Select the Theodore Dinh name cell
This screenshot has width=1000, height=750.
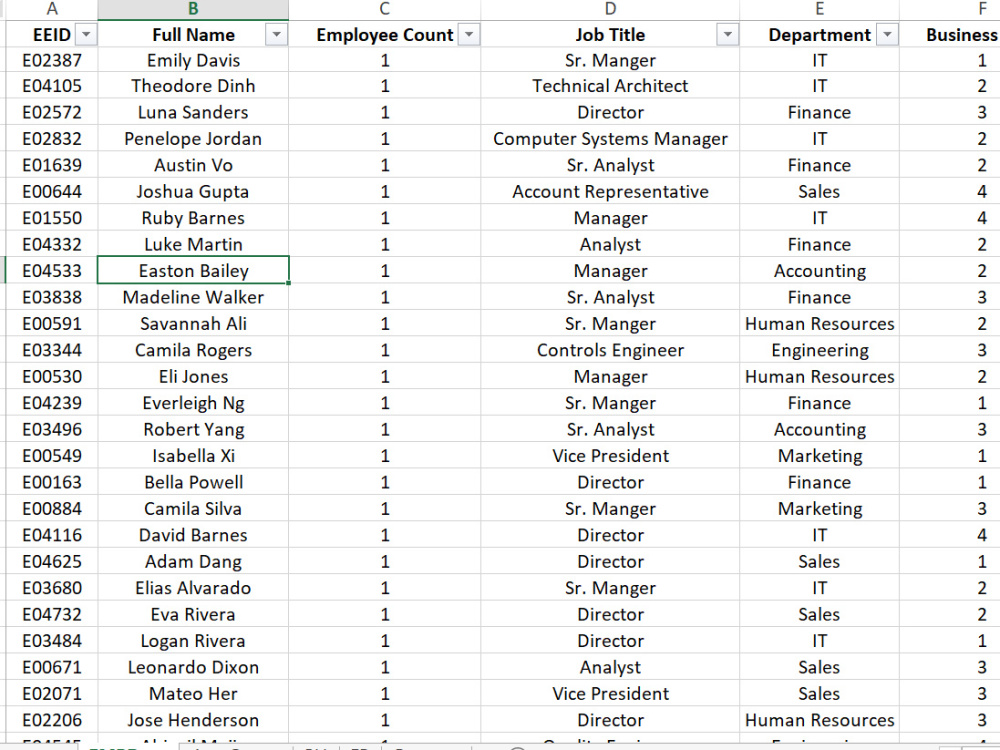coord(193,85)
